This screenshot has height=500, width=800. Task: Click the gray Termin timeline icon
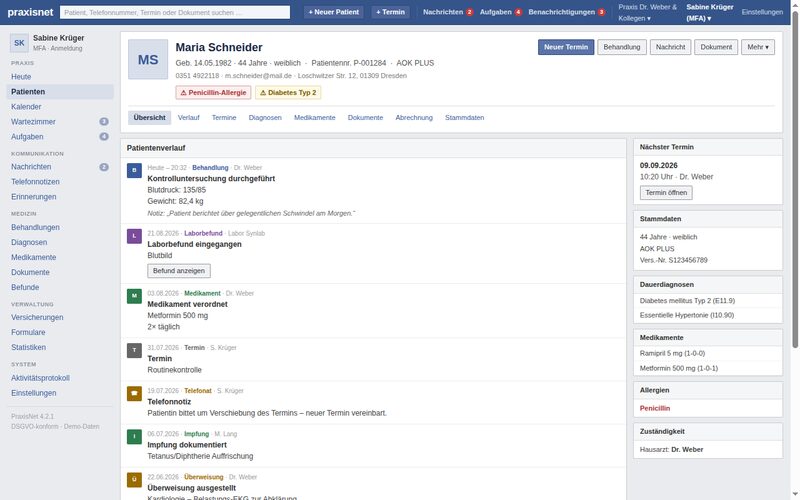click(x=134, y=350)
